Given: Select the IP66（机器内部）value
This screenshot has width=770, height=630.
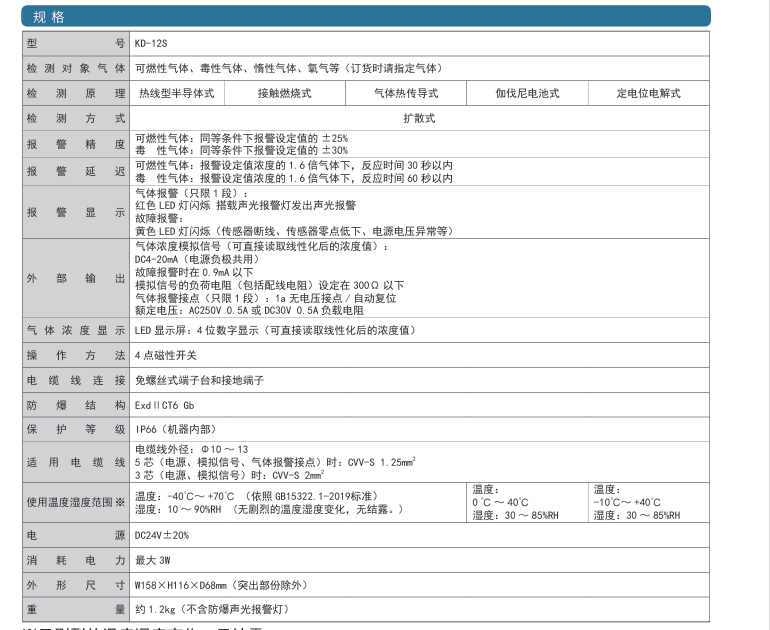Looking at the screenshot, I should (176, 429).
